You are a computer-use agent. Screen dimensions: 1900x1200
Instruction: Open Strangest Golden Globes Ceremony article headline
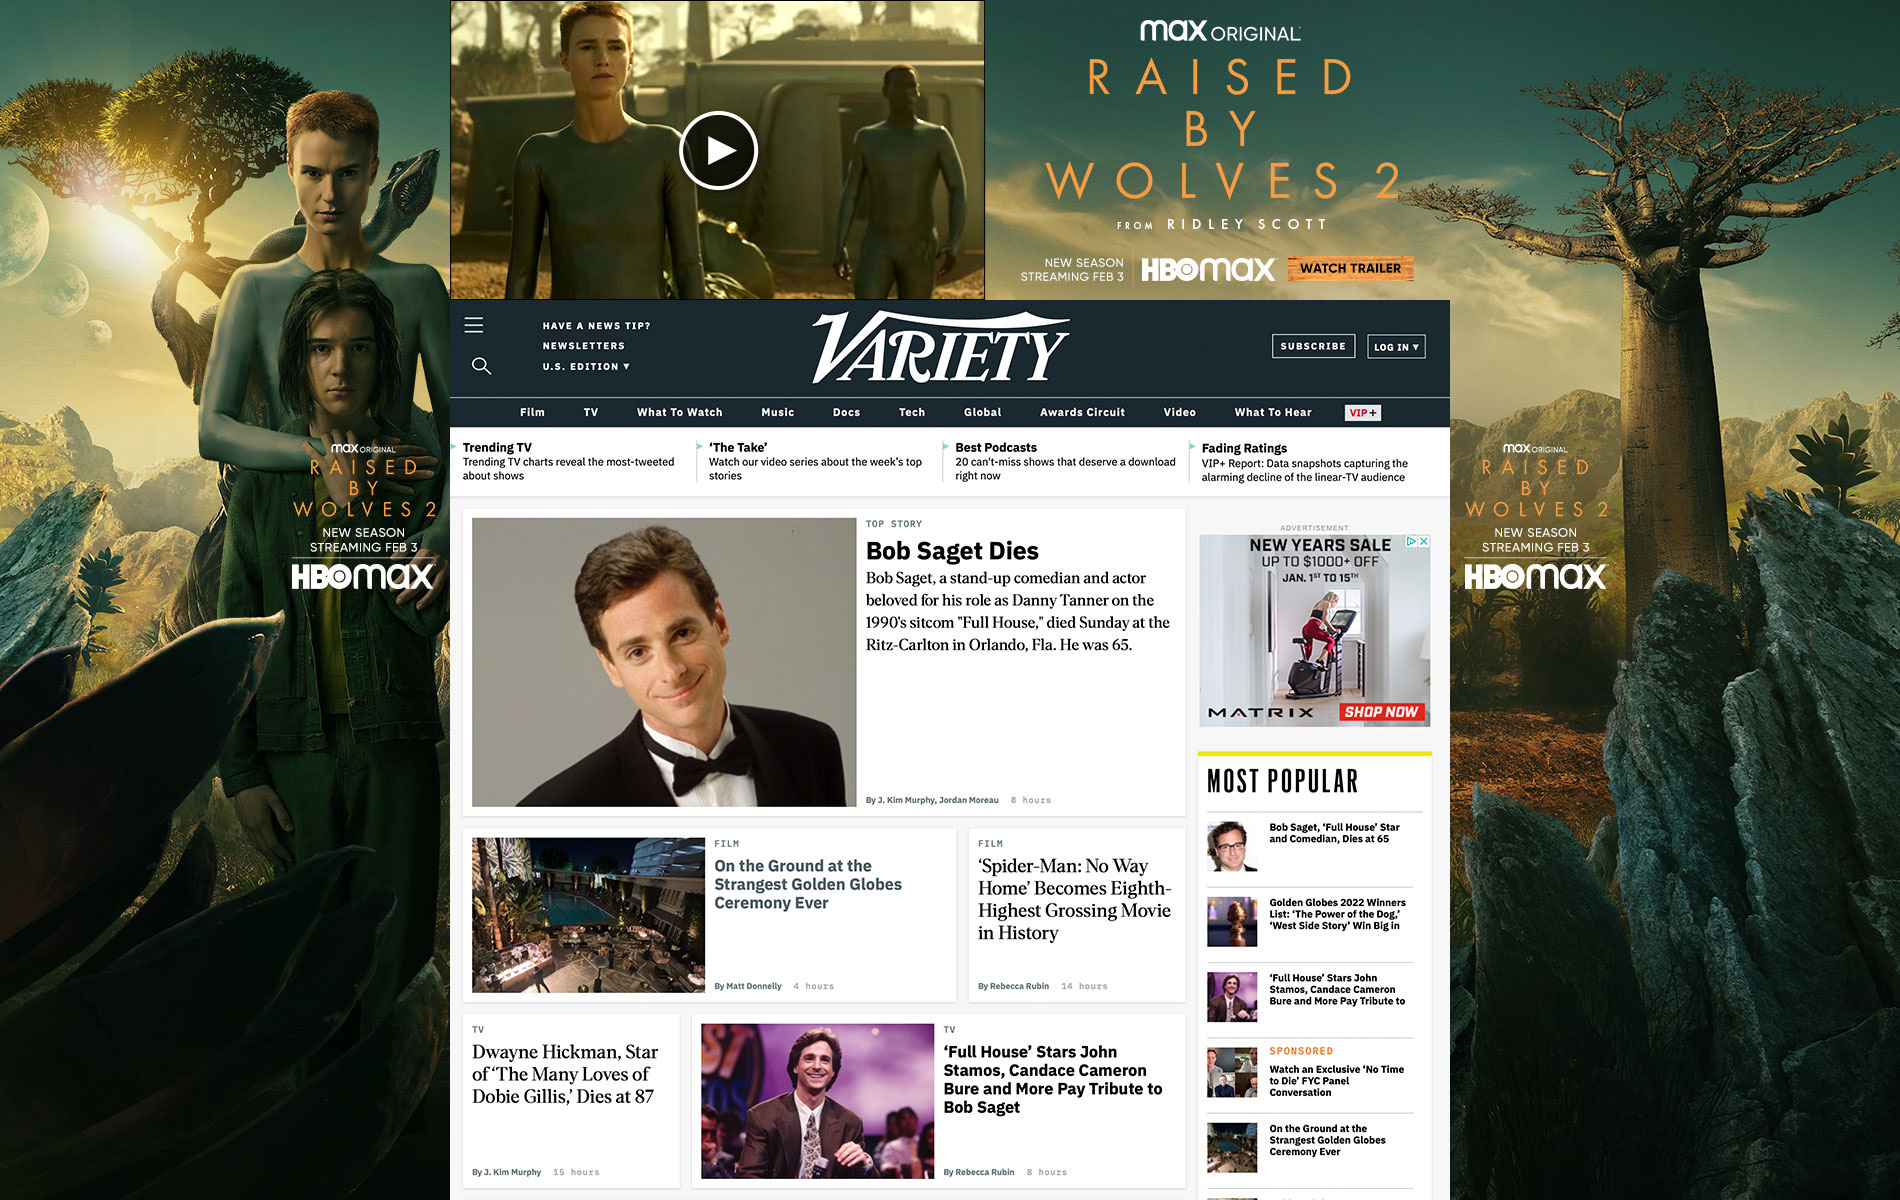[808, 884]
